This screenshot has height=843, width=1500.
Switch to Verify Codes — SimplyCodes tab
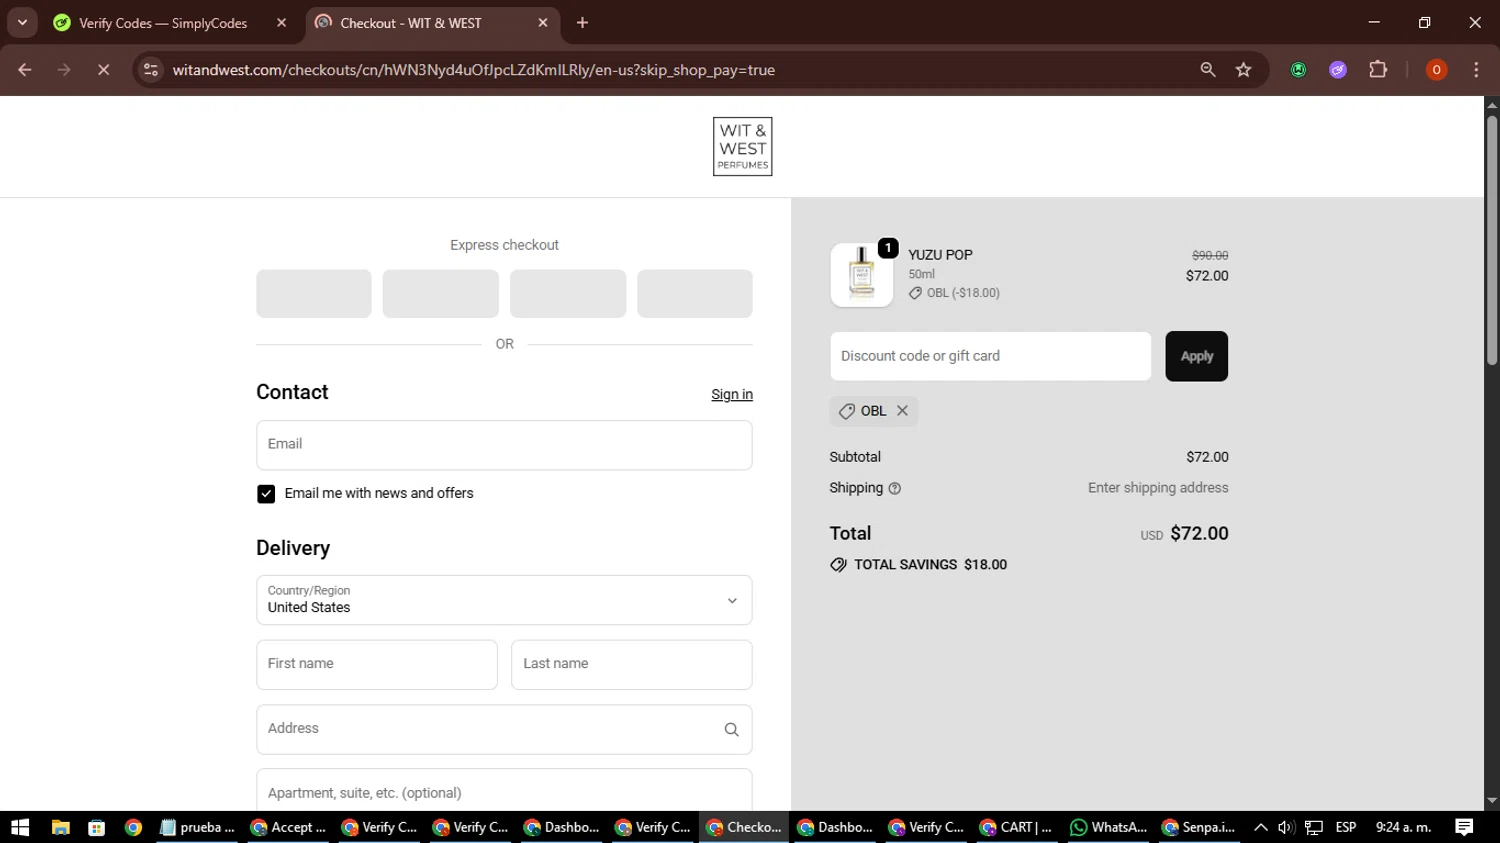click(x=163, y=23)
